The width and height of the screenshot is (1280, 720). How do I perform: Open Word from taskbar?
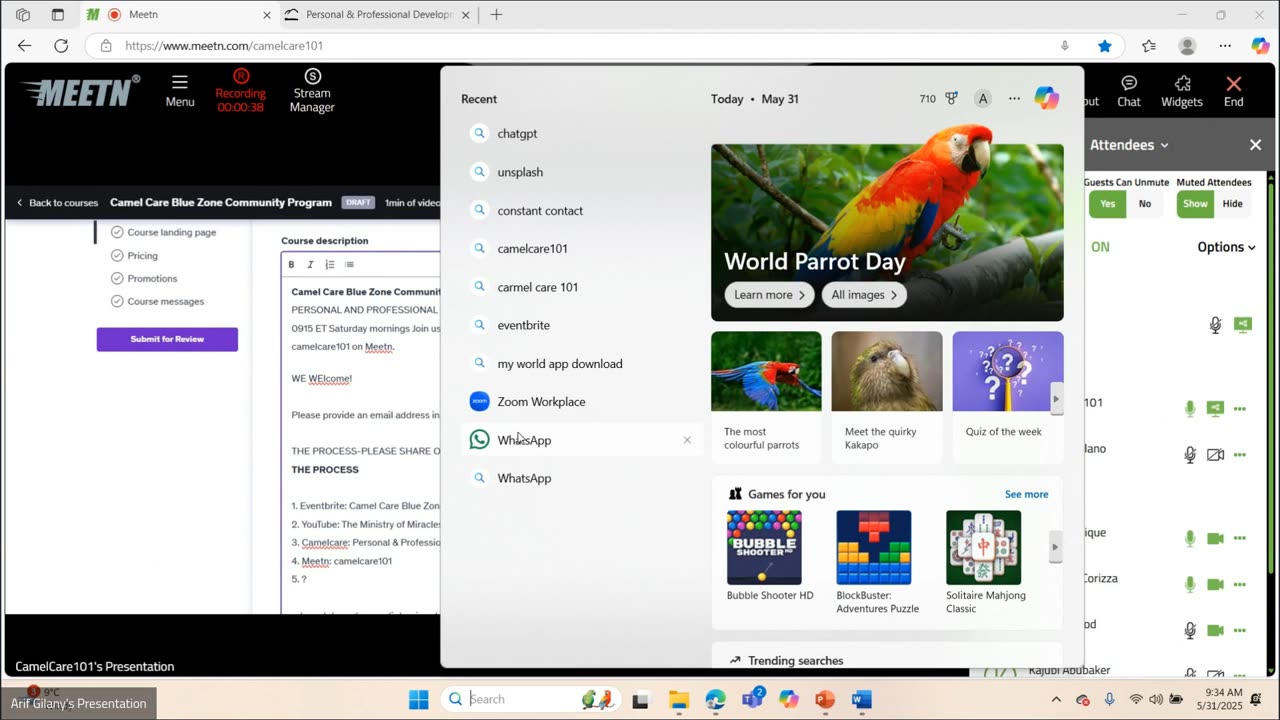click(862, 699)
